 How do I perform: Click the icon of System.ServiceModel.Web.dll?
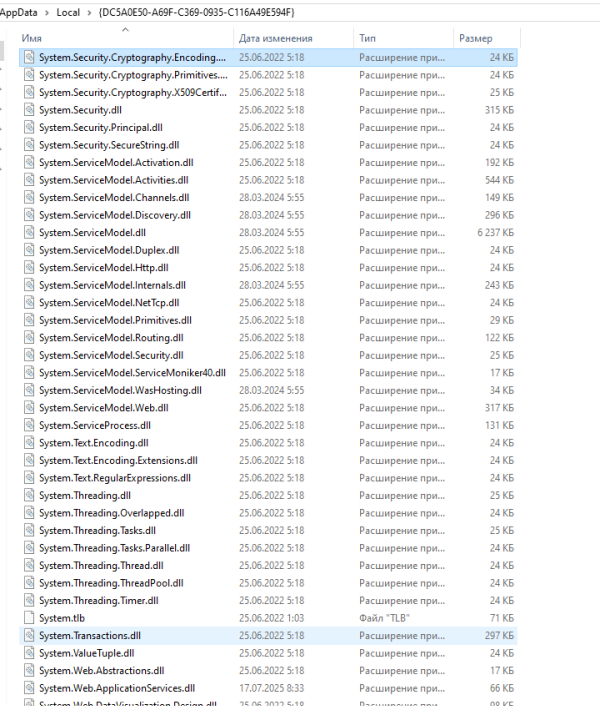(29, 408)
